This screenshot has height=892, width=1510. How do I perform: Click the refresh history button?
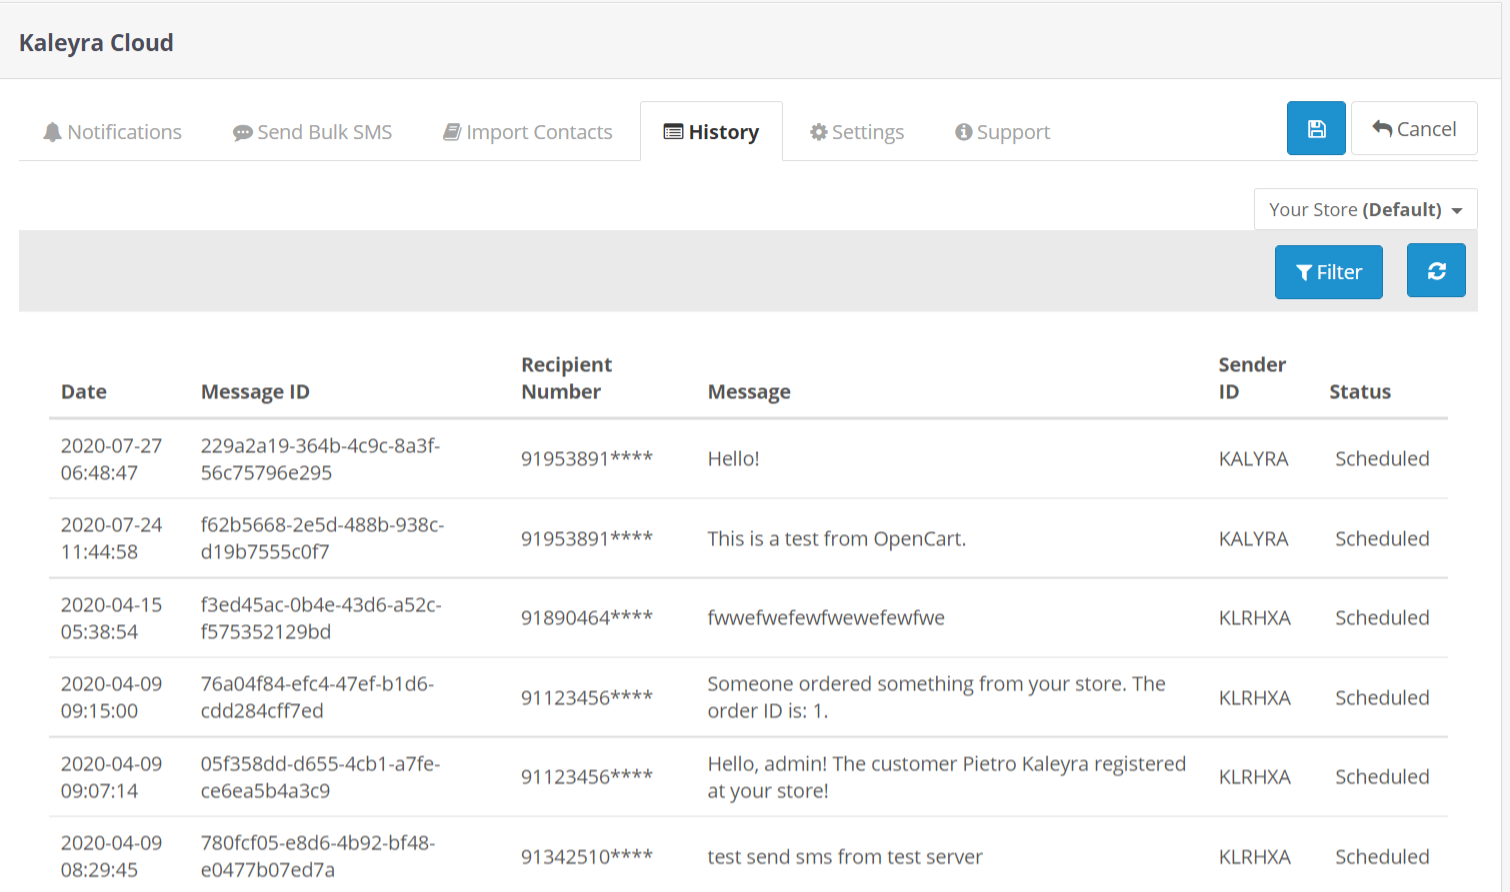1436,271
